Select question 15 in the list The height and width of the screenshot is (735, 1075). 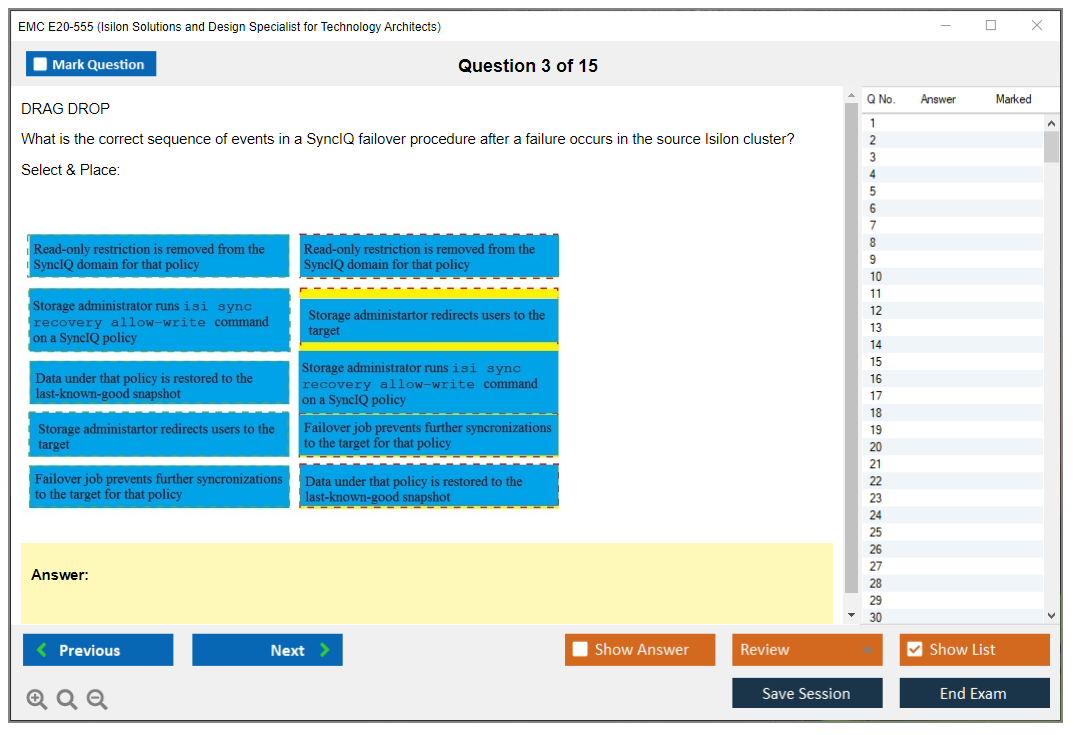point(875,362)
